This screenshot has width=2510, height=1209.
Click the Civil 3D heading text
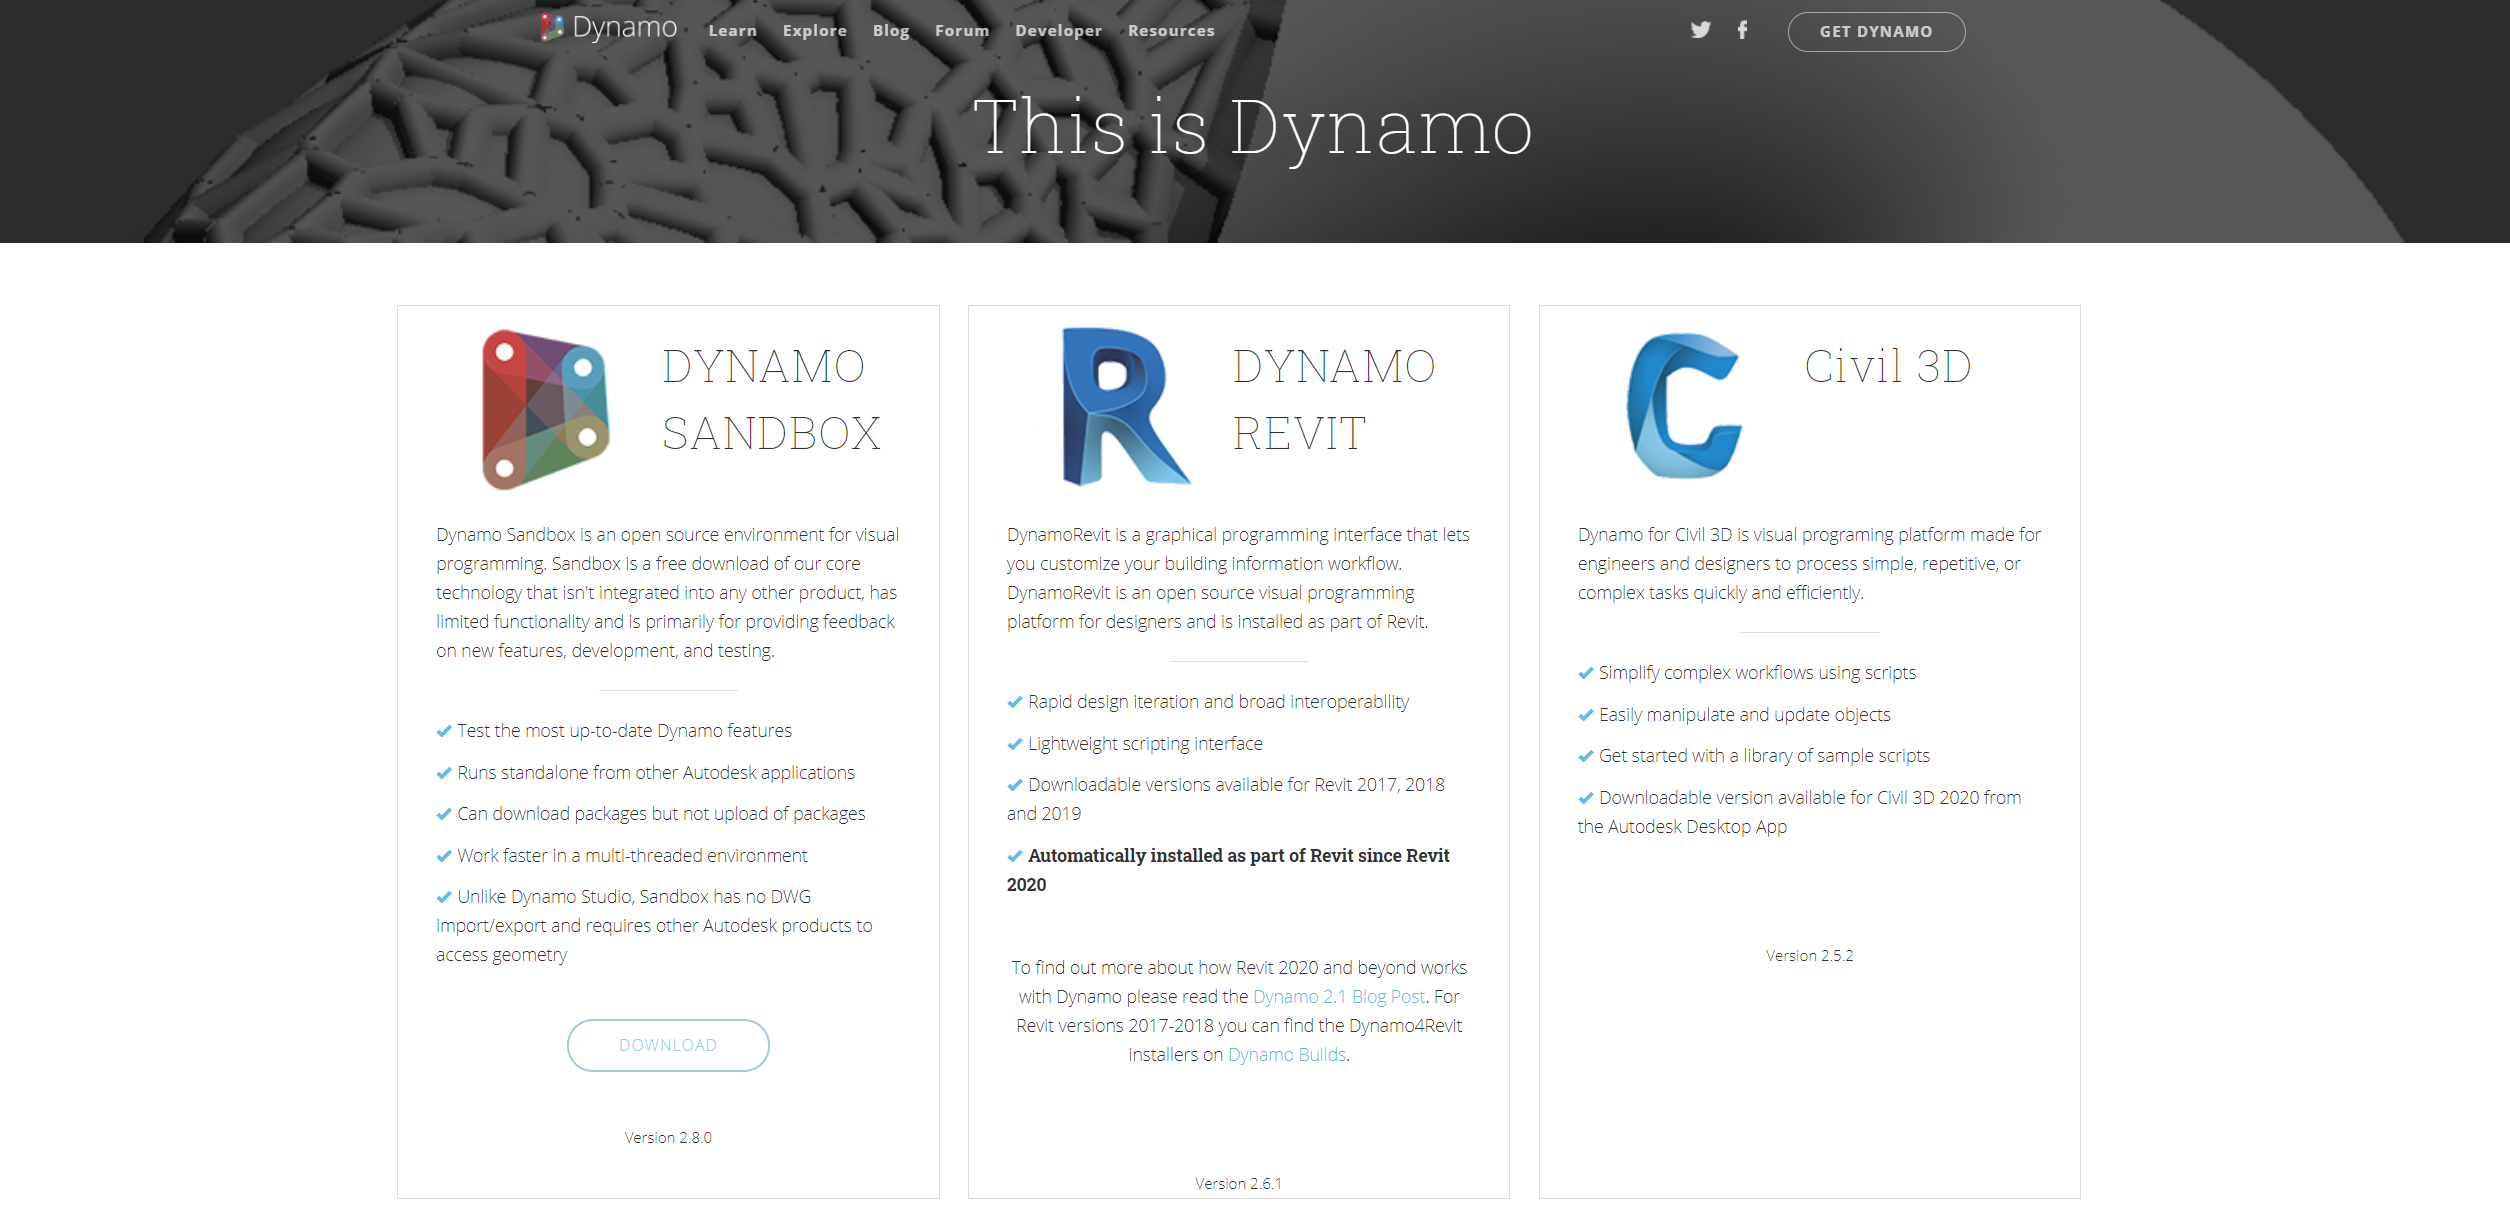coord(1887,366)
